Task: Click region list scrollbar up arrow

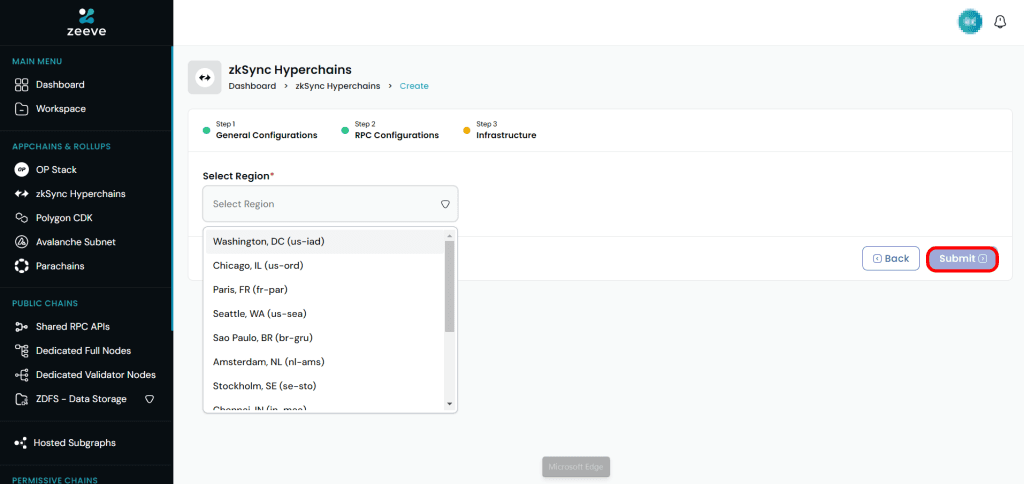Action: coord(449,235)
